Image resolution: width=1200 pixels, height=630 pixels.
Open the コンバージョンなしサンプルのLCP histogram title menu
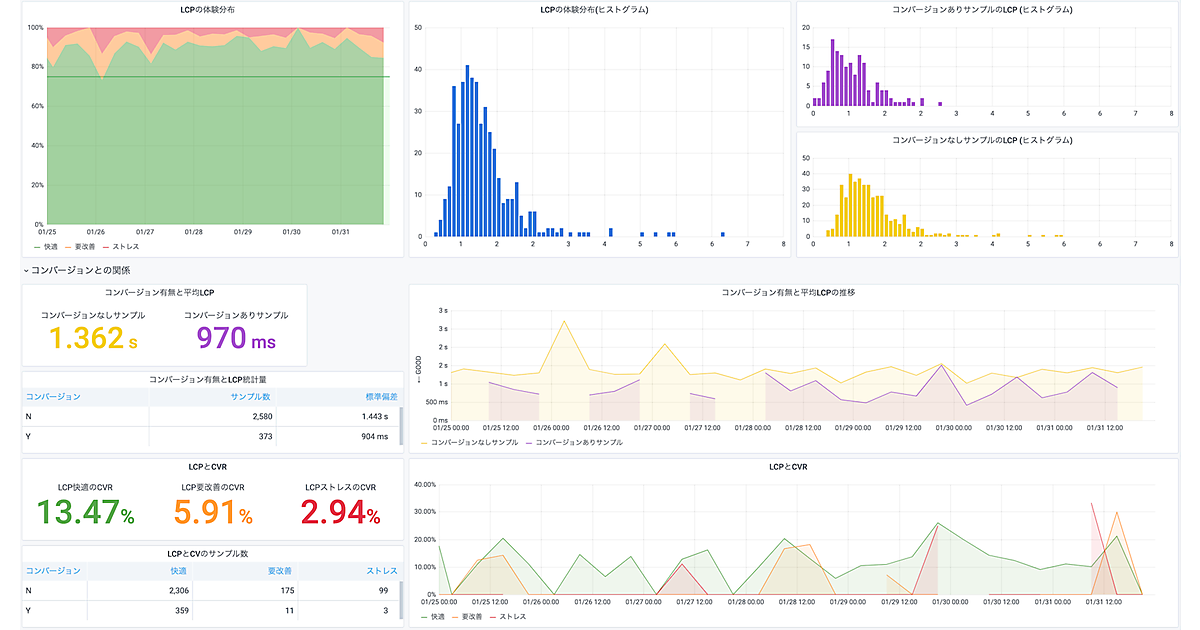click(982, 141)
